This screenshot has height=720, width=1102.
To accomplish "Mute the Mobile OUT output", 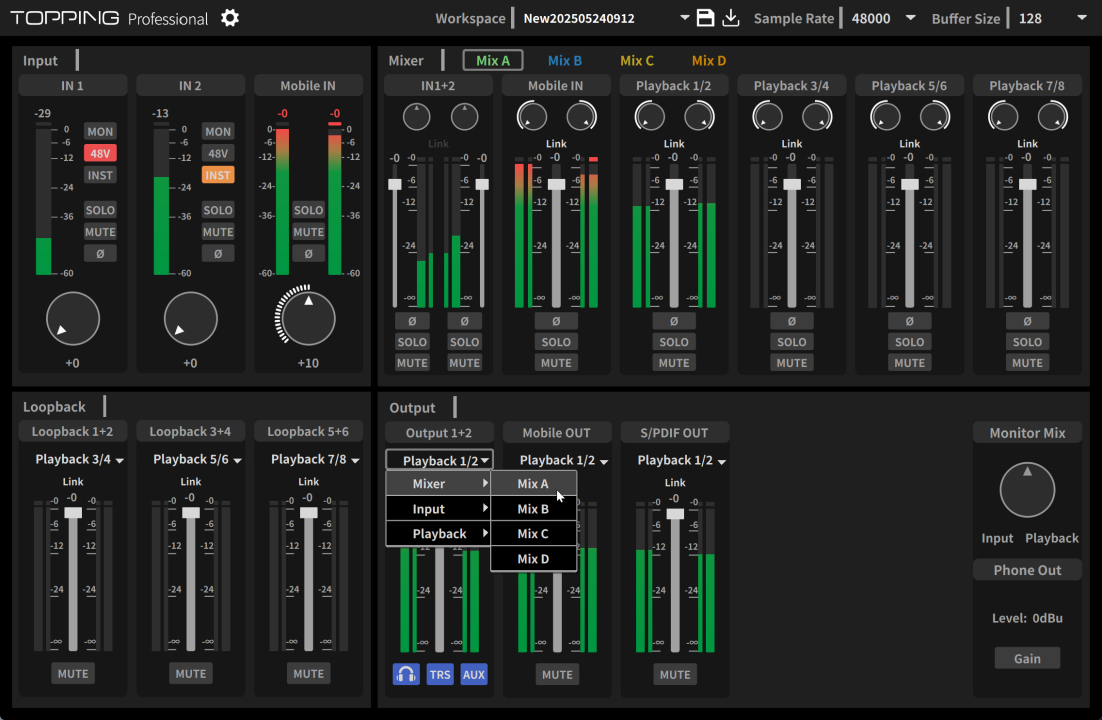I will pos(557,674).
